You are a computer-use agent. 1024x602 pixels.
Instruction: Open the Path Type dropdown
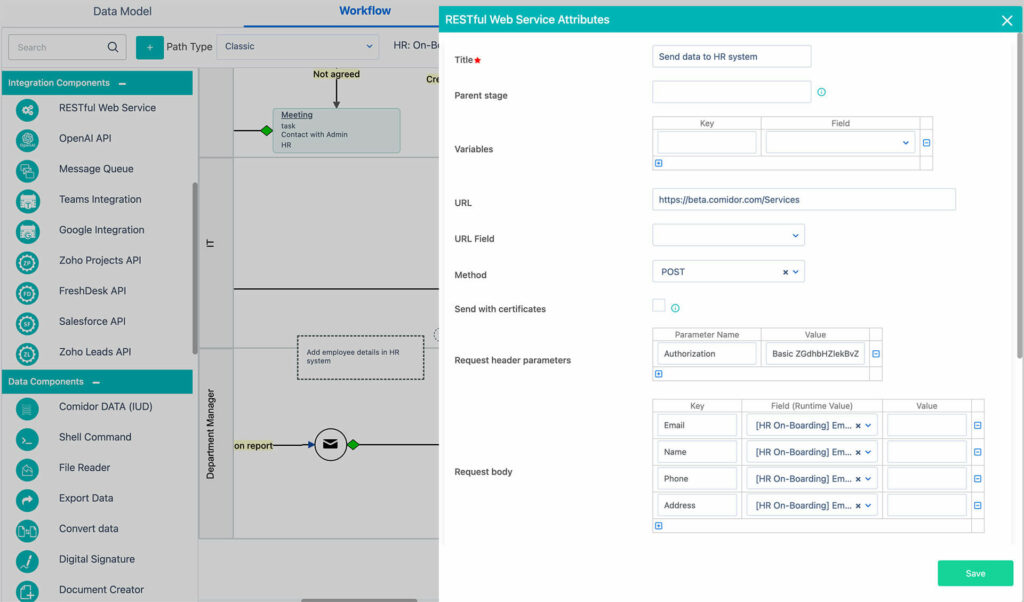click(298, 46)
